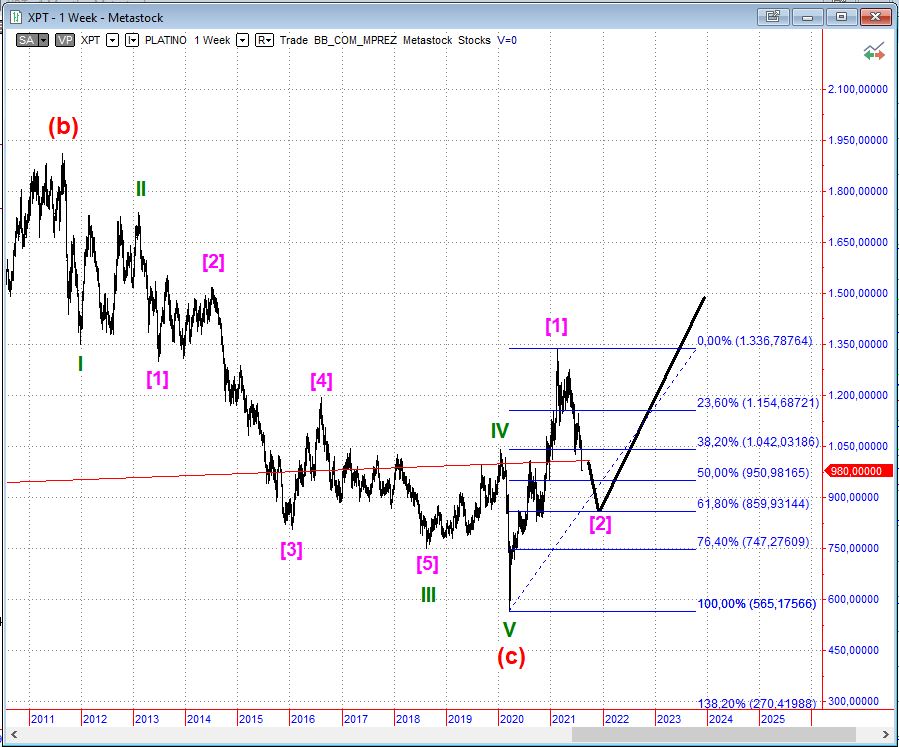
Task: Click the 2025 year label on time axis
Action: tap(772, 719)
